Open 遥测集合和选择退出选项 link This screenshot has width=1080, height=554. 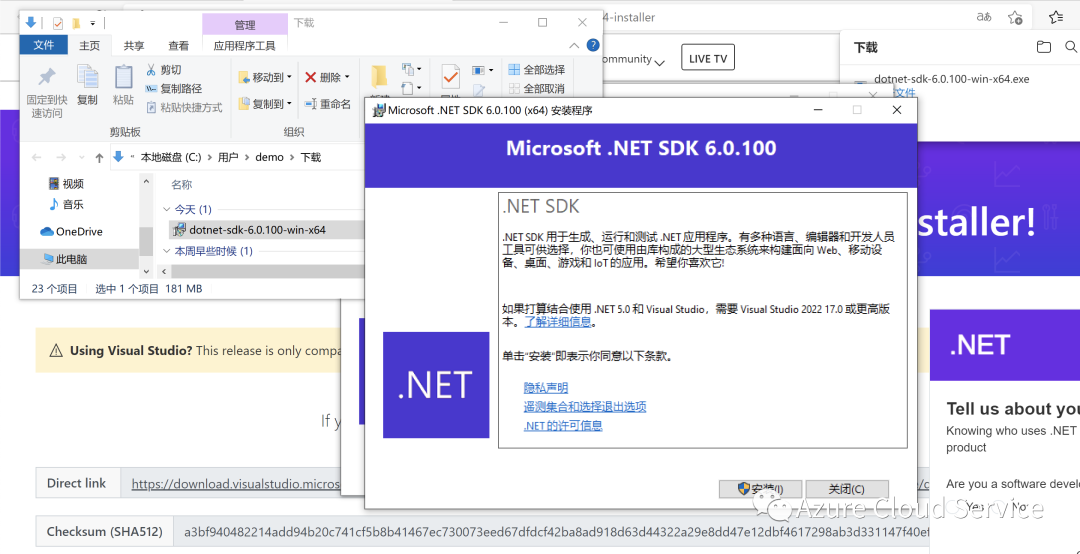point(585,407)
